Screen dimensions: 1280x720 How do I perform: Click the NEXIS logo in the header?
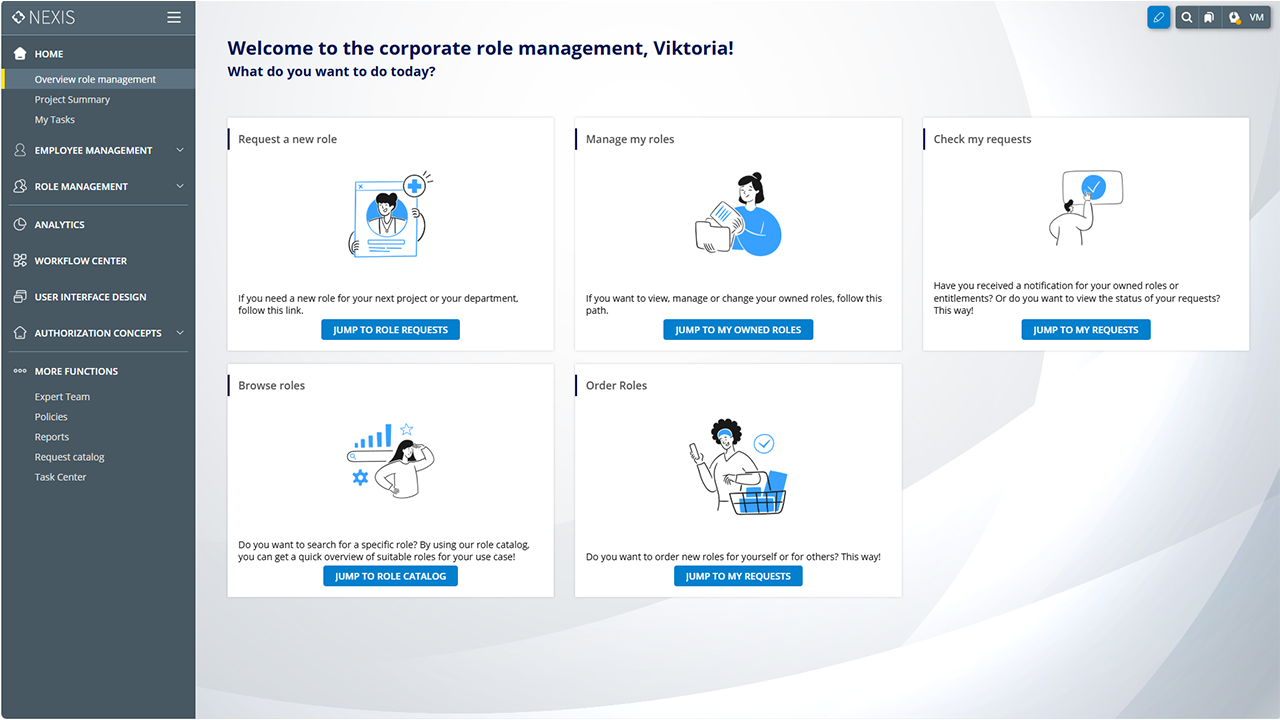[44, 17]
